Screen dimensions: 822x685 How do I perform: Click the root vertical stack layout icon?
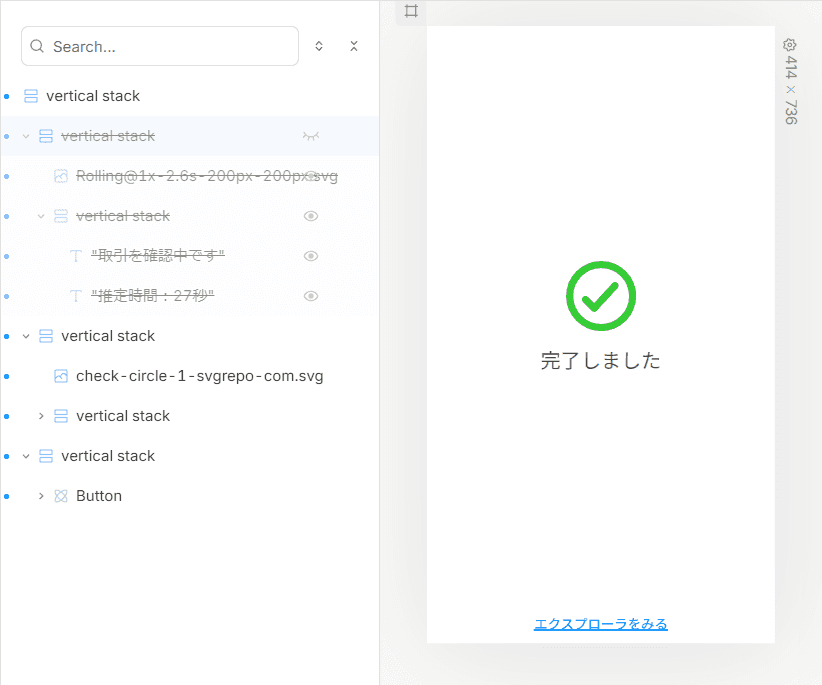[x=31, y=96]
